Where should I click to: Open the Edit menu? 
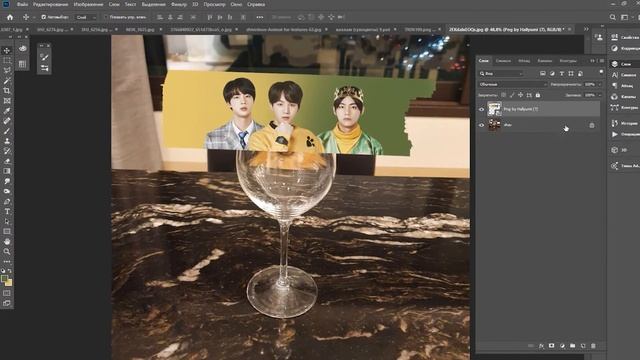[x=51, y=4]
